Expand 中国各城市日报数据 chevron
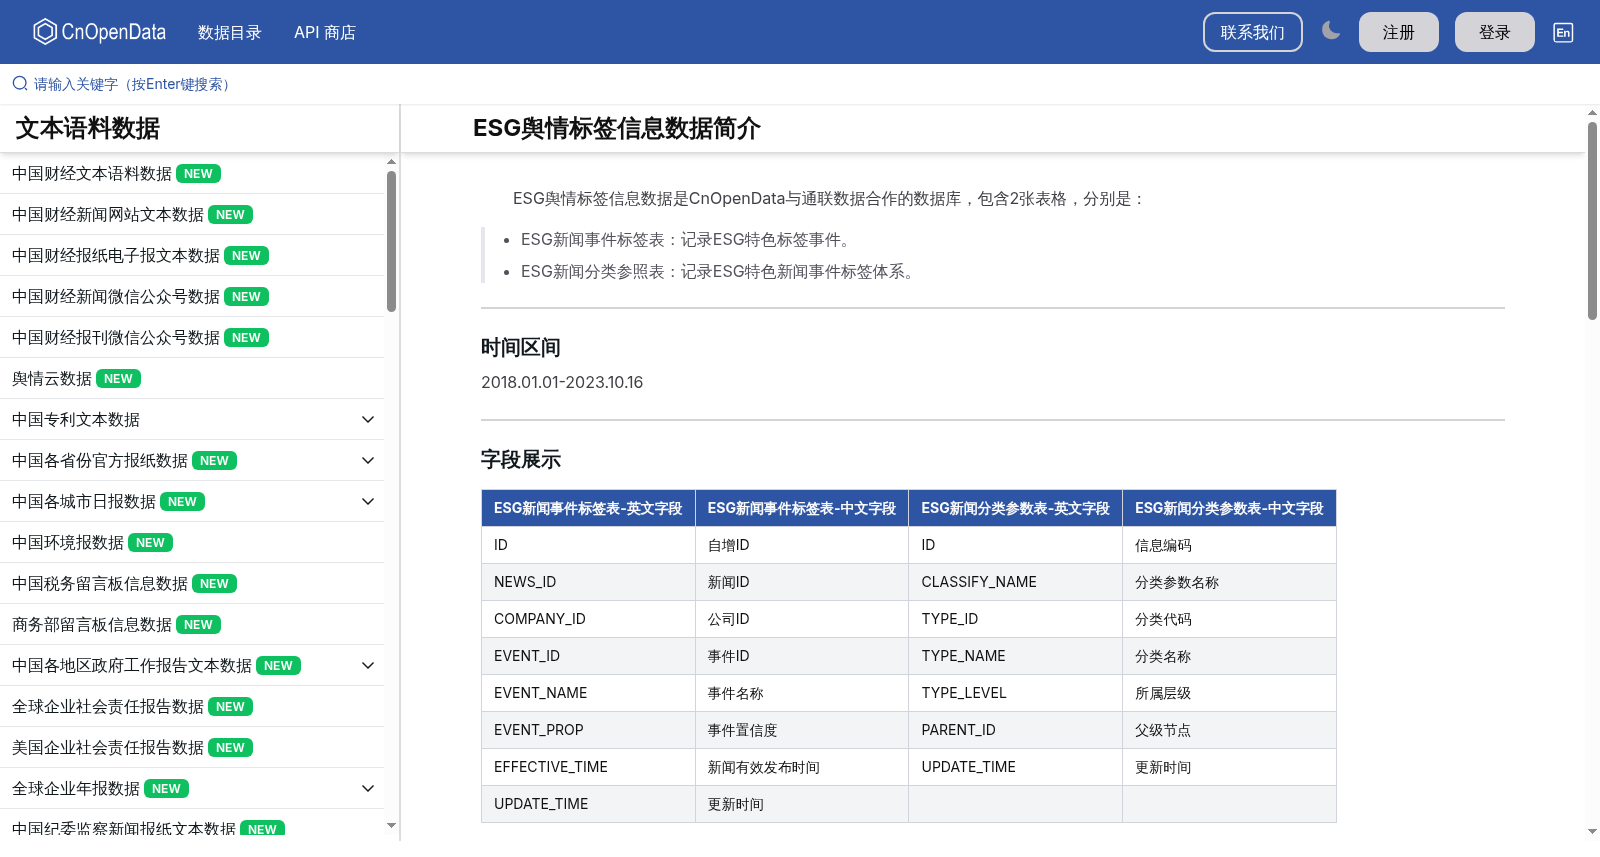The width and height of the screenshot is (1600, 857). (368, 501)
